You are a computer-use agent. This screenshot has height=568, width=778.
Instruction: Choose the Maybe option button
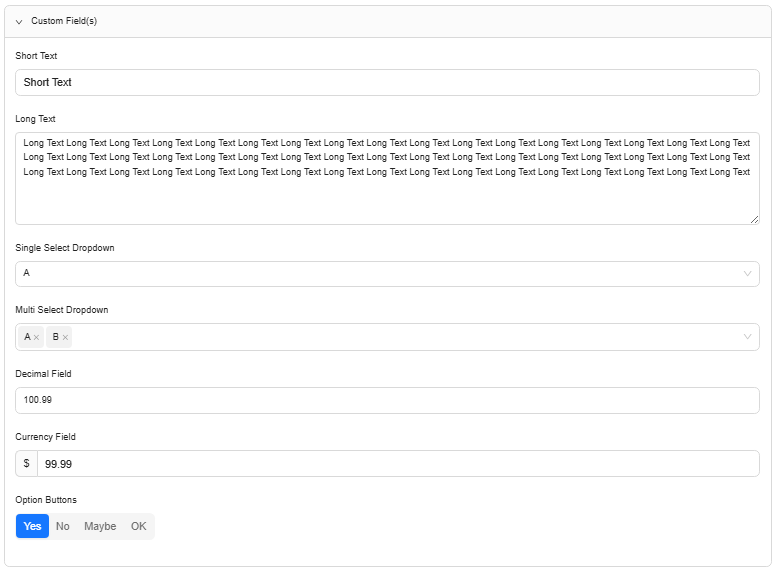(100, 526)
